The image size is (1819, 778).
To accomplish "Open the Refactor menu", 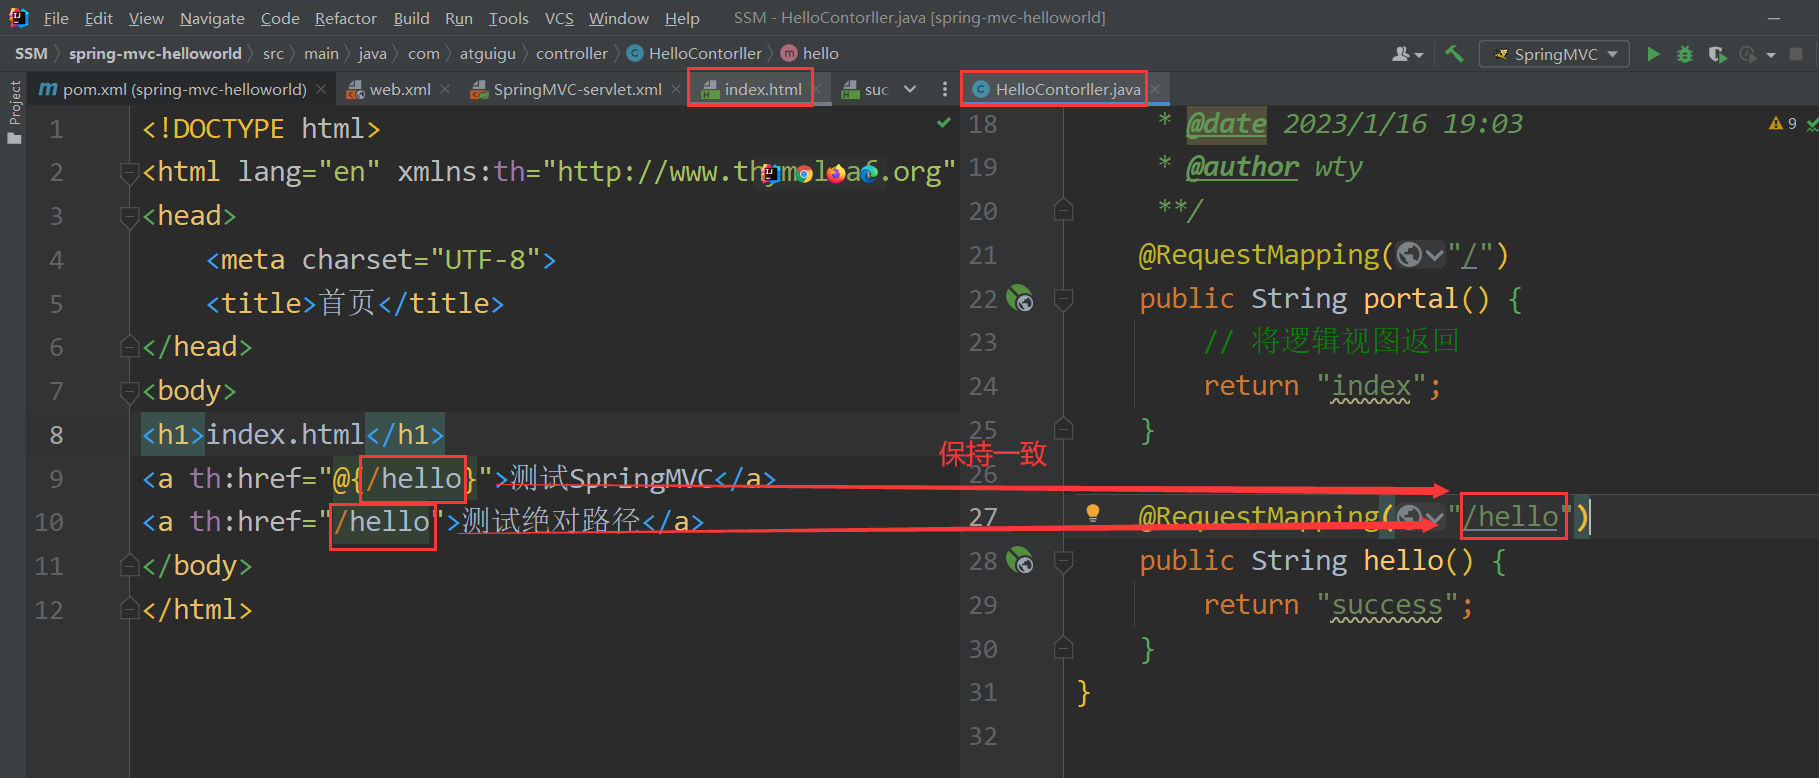I will point(346,18).
